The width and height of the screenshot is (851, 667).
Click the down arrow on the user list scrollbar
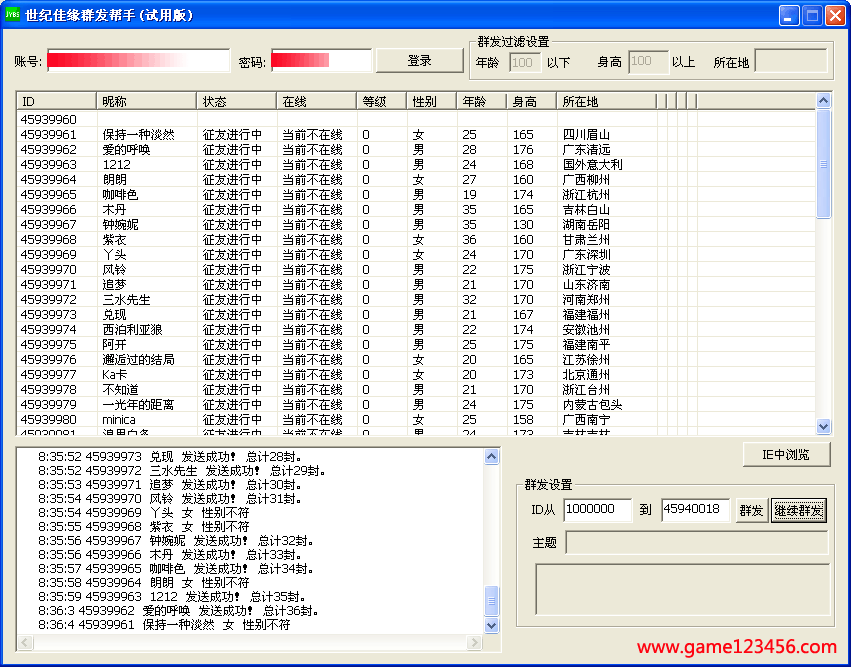[x=823, y=426]
